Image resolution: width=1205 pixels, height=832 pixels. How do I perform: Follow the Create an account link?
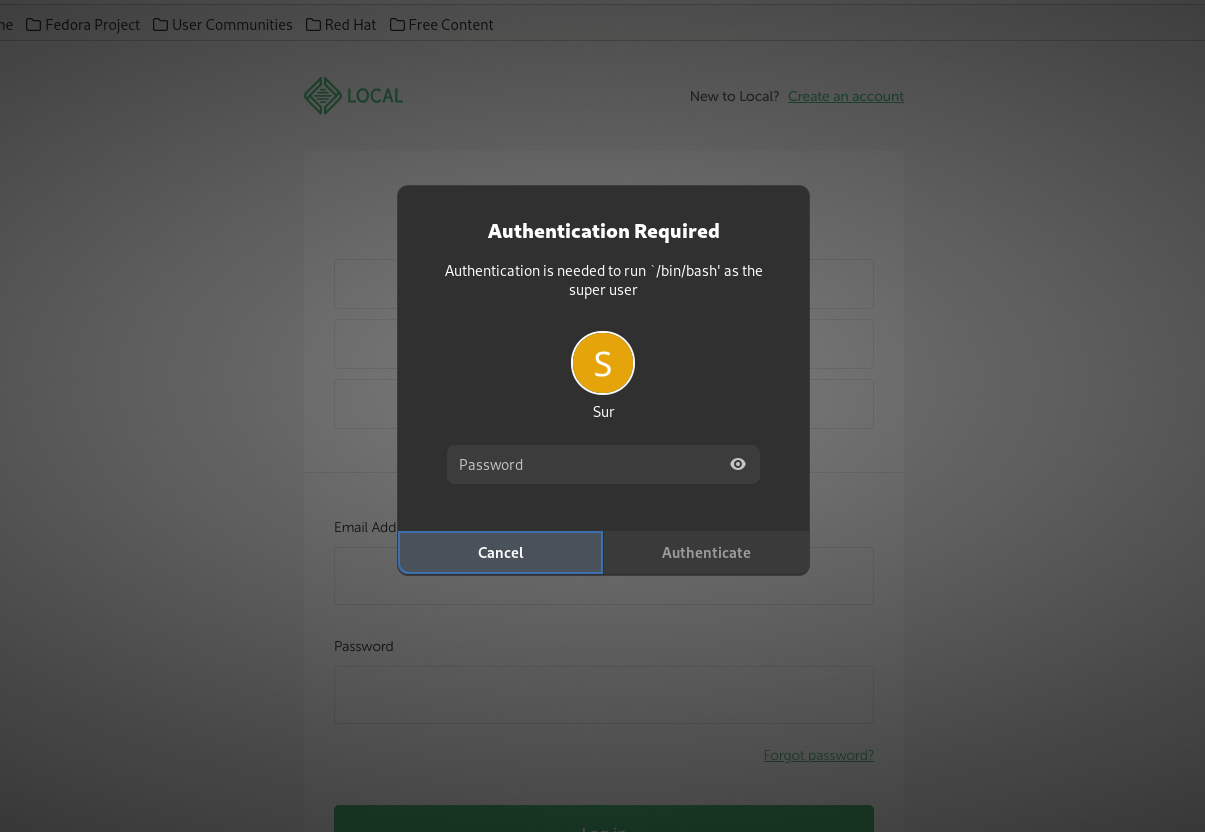[x=845, y=96]
